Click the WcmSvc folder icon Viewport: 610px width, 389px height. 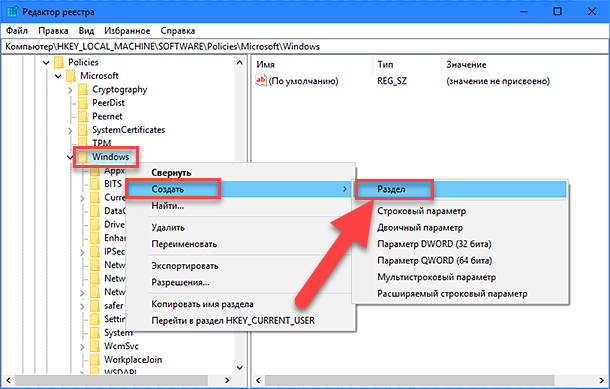(x=95, y=346)
